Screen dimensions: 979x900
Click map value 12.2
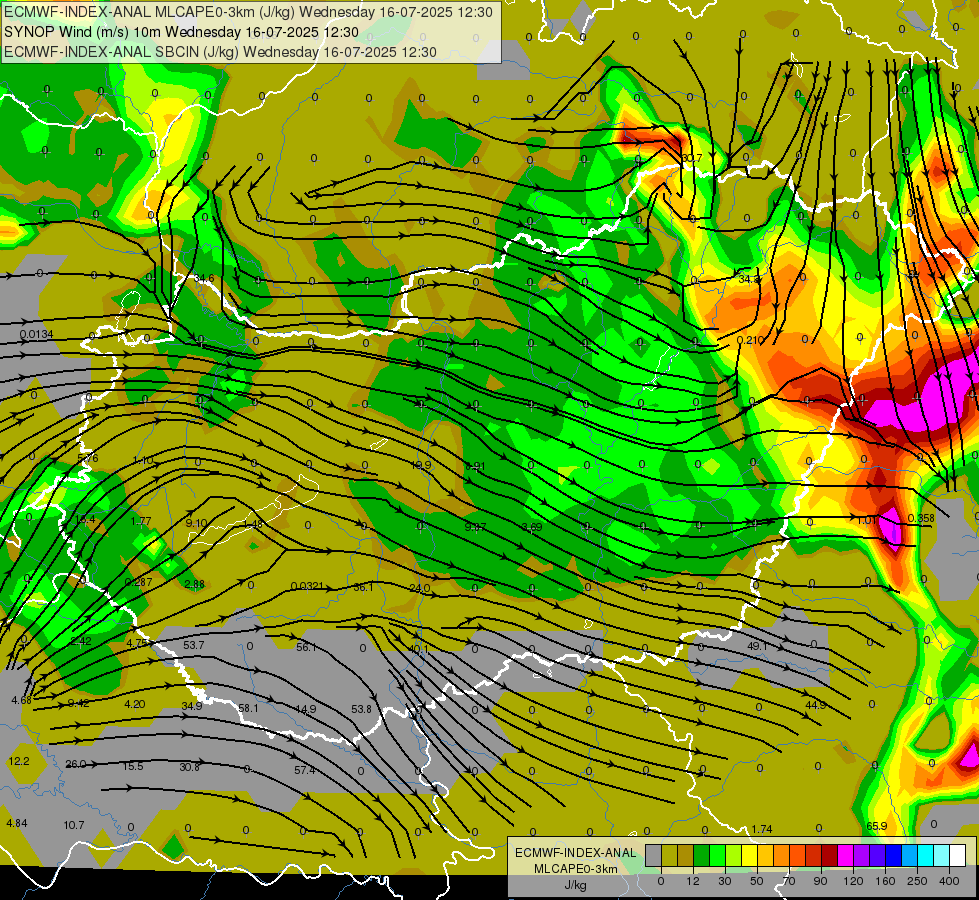pos(19,761)
